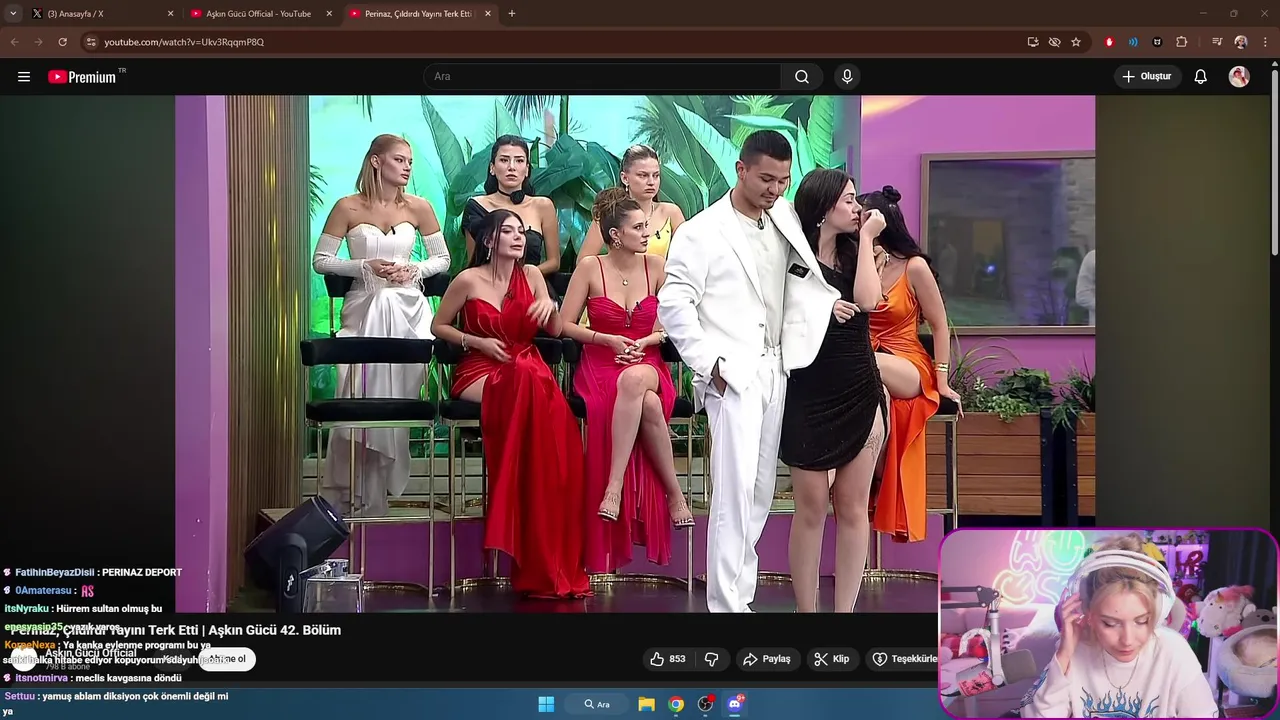Image resolution: width=1280 pixels, height=720 pixels.
Task: Open YouTube notifications bell
Action: coord(1201,77)
